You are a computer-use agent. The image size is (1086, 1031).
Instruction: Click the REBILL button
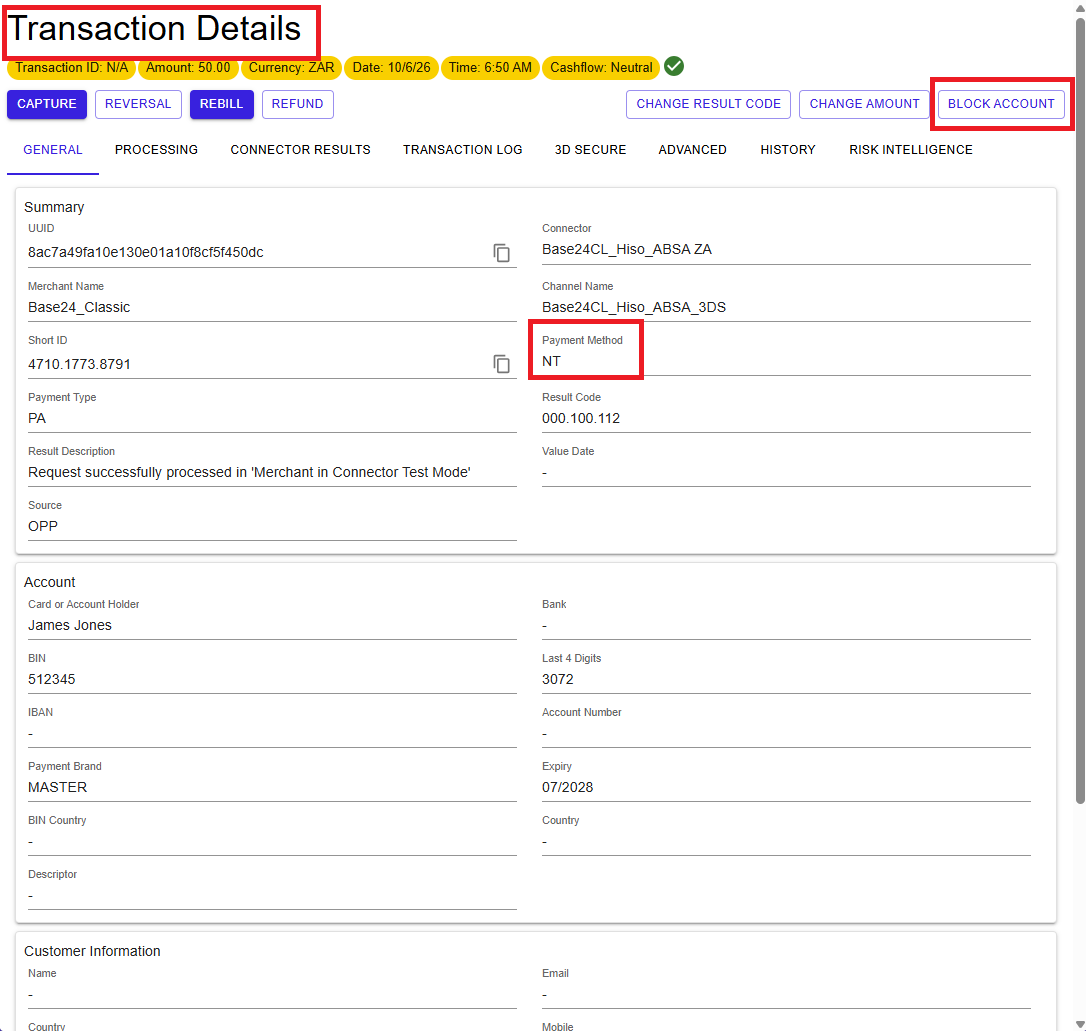(x=222, y=104)
